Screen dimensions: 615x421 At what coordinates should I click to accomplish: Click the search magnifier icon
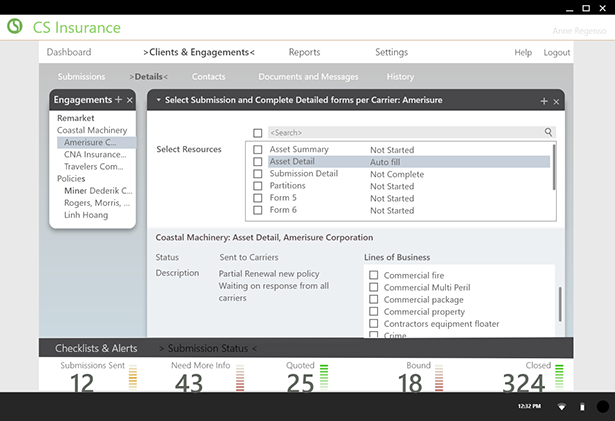(548, 132)
